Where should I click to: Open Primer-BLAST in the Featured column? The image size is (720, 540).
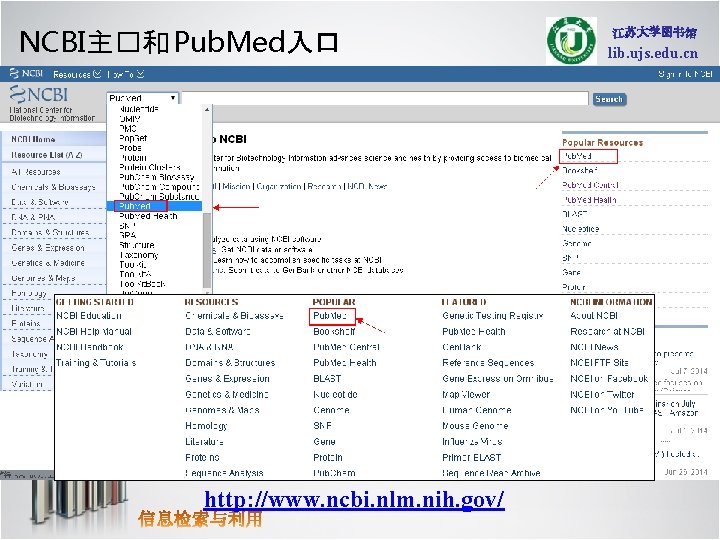click(472, 457)
